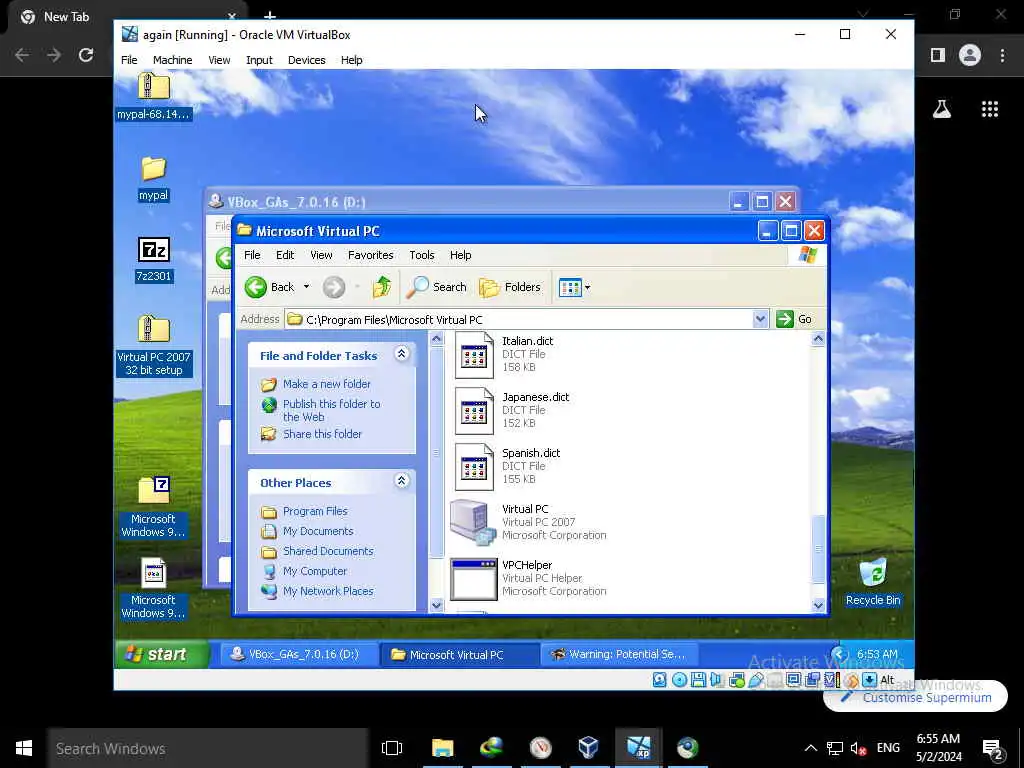Click the network adapter status icon in VirtualBox
The image size is (1024, 768).
pyautogui.click(x=737, y=680)
